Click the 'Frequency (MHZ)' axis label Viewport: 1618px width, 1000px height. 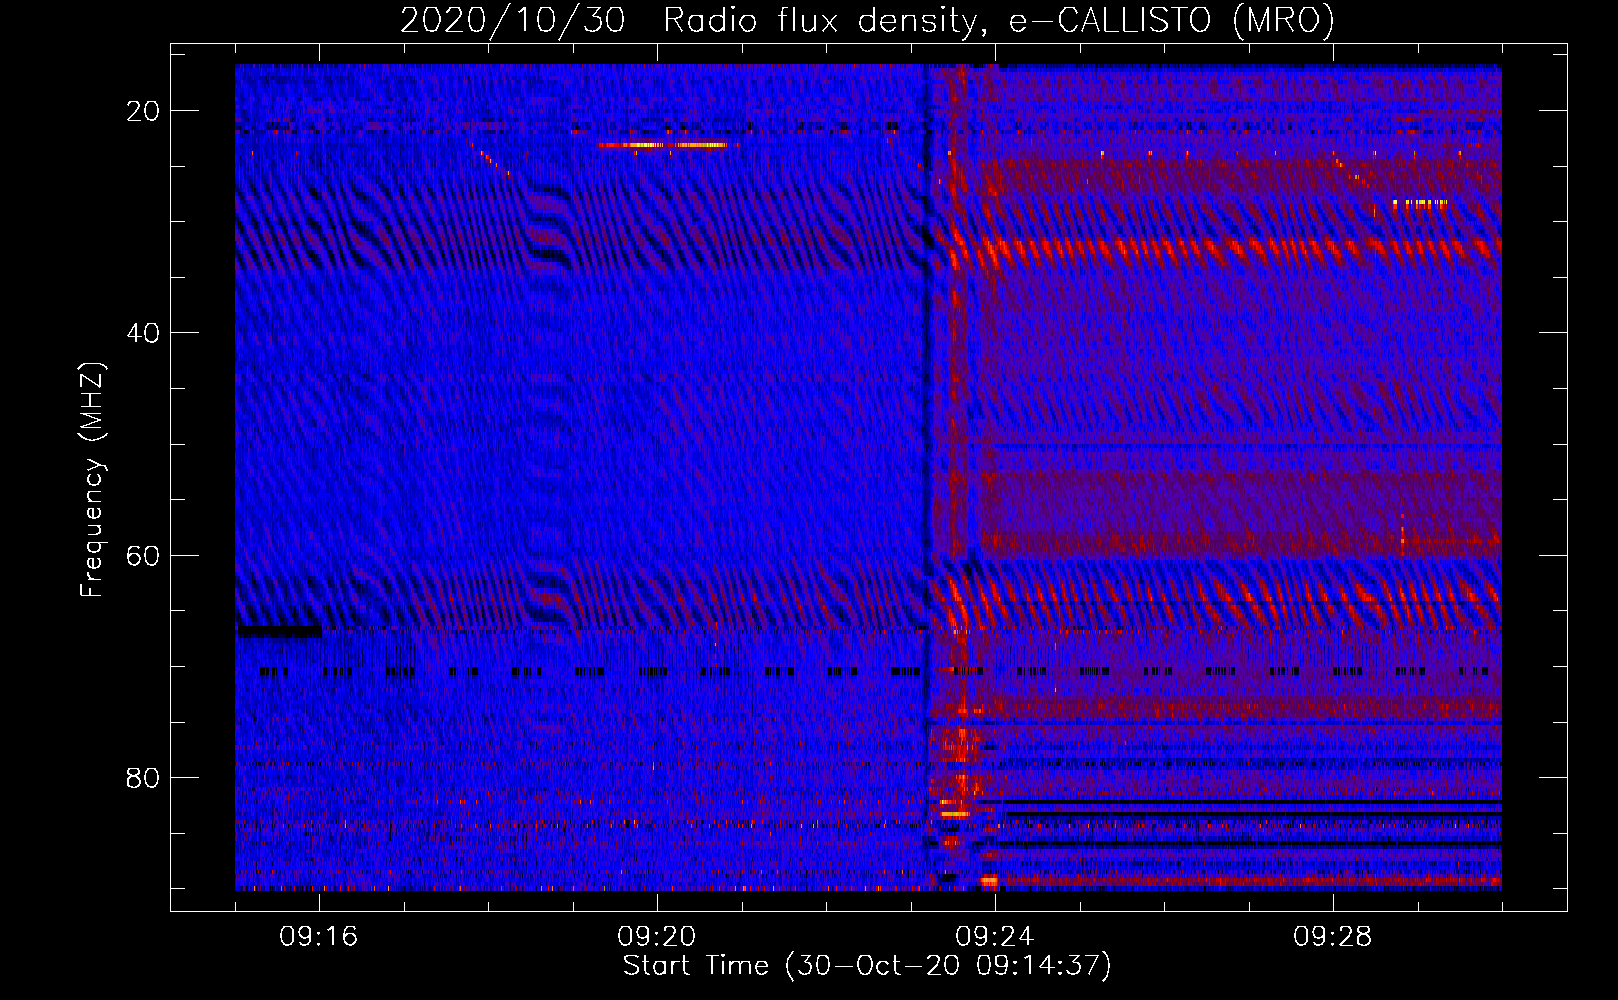pos(92,480)
